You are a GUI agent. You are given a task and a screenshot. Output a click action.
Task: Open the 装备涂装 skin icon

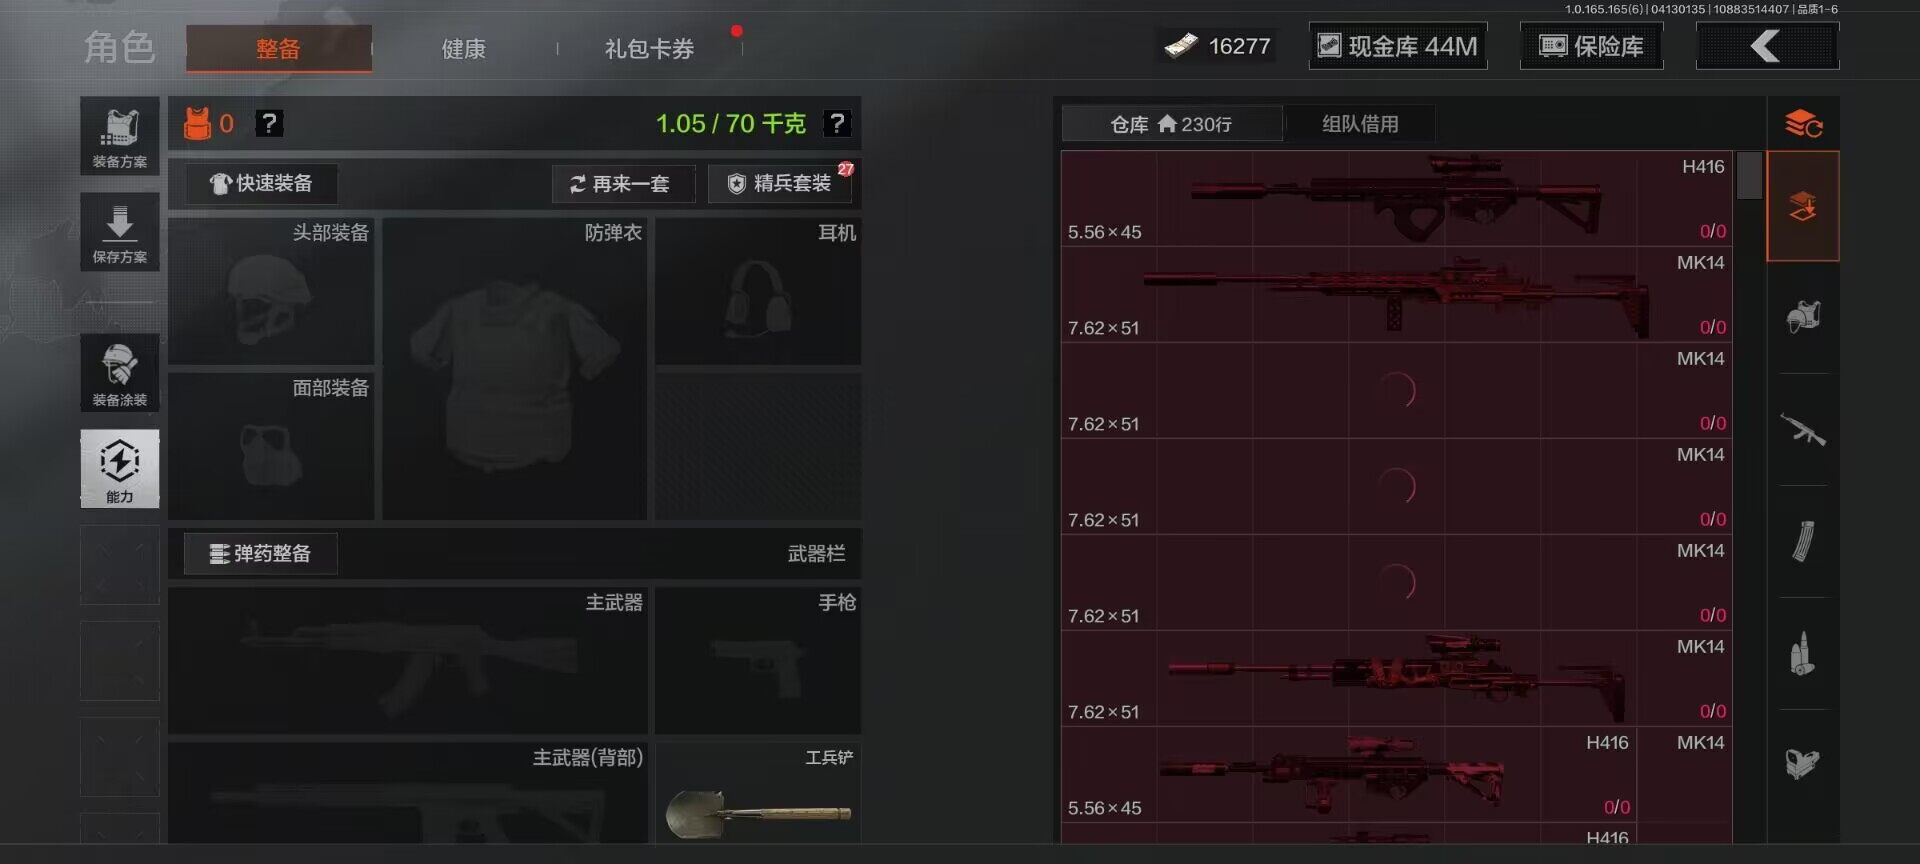pyautogui.click(x=120, y=373)
